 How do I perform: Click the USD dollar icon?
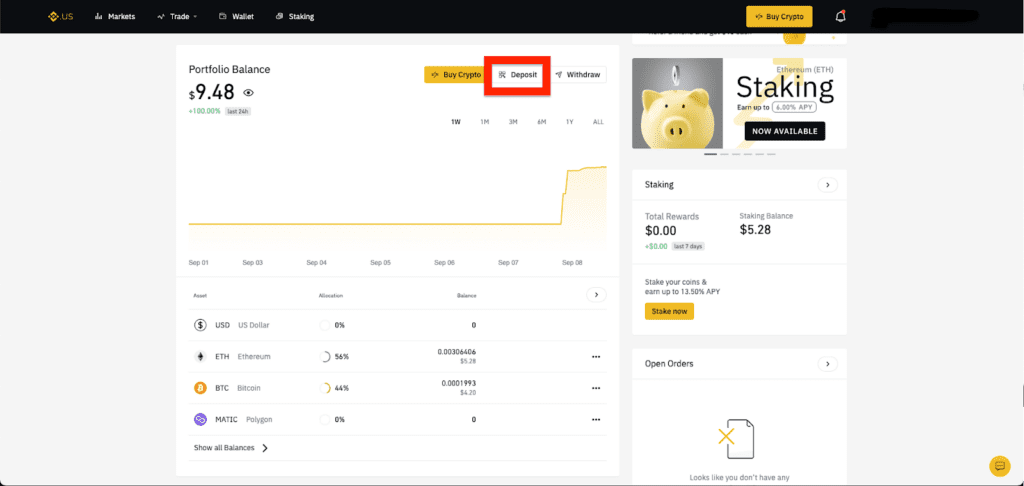[x=200, y=325]
